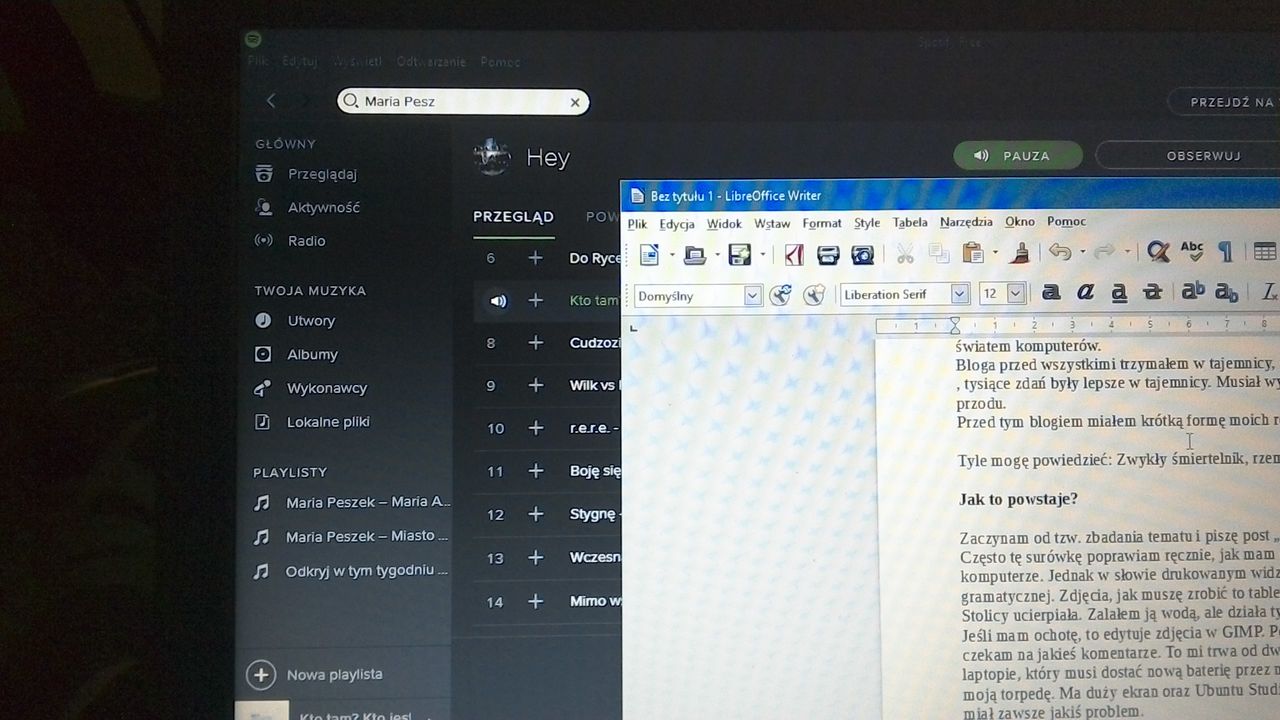Add track 8 Cudzozi to library
Screen dimensions: 1280x720
click(x=535, y=343)
